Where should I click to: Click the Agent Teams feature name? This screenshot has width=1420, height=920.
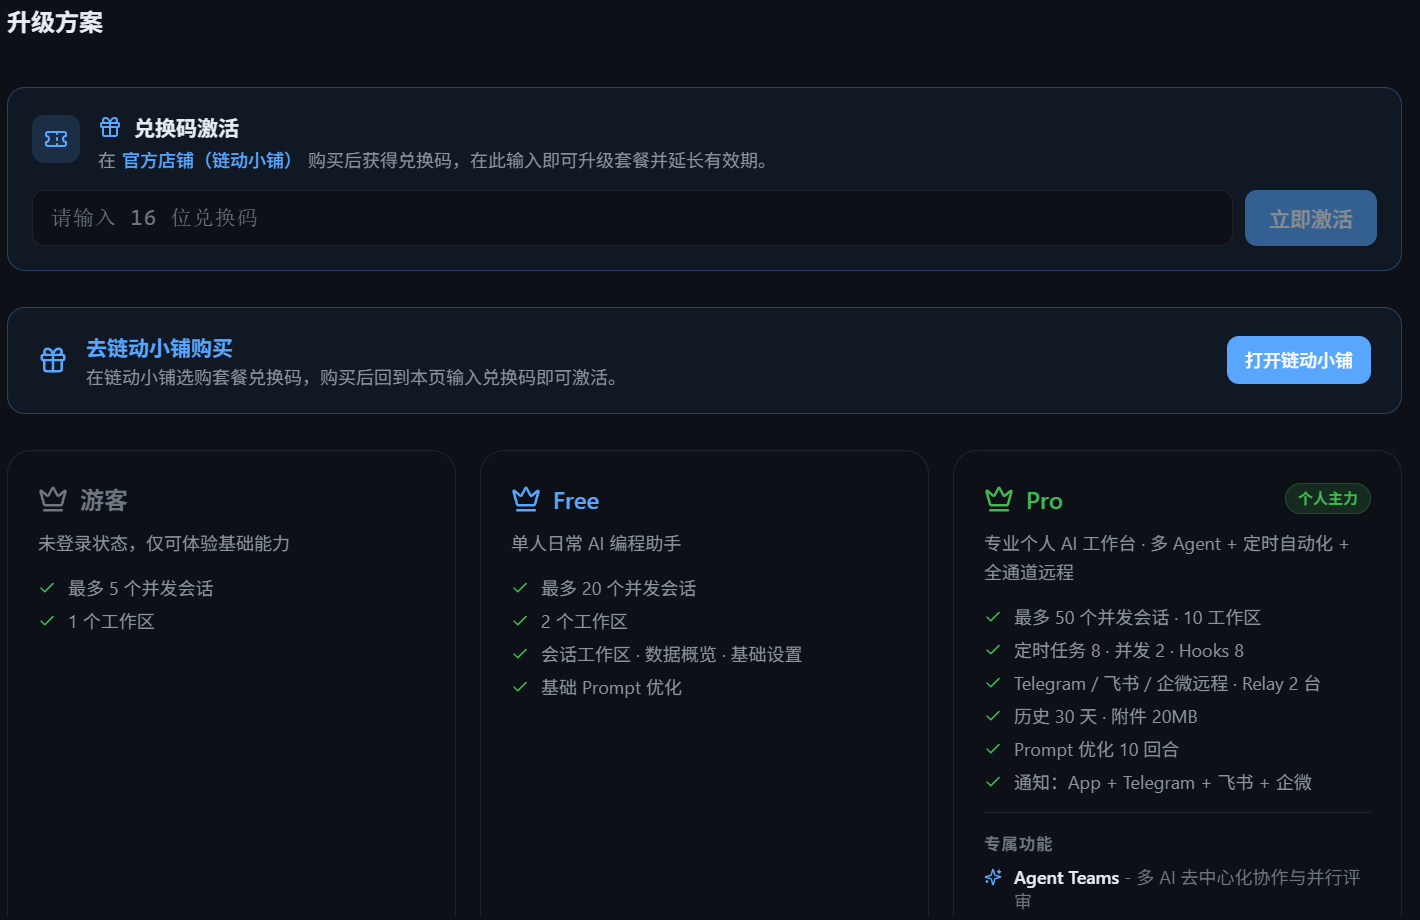(1066, 878)
